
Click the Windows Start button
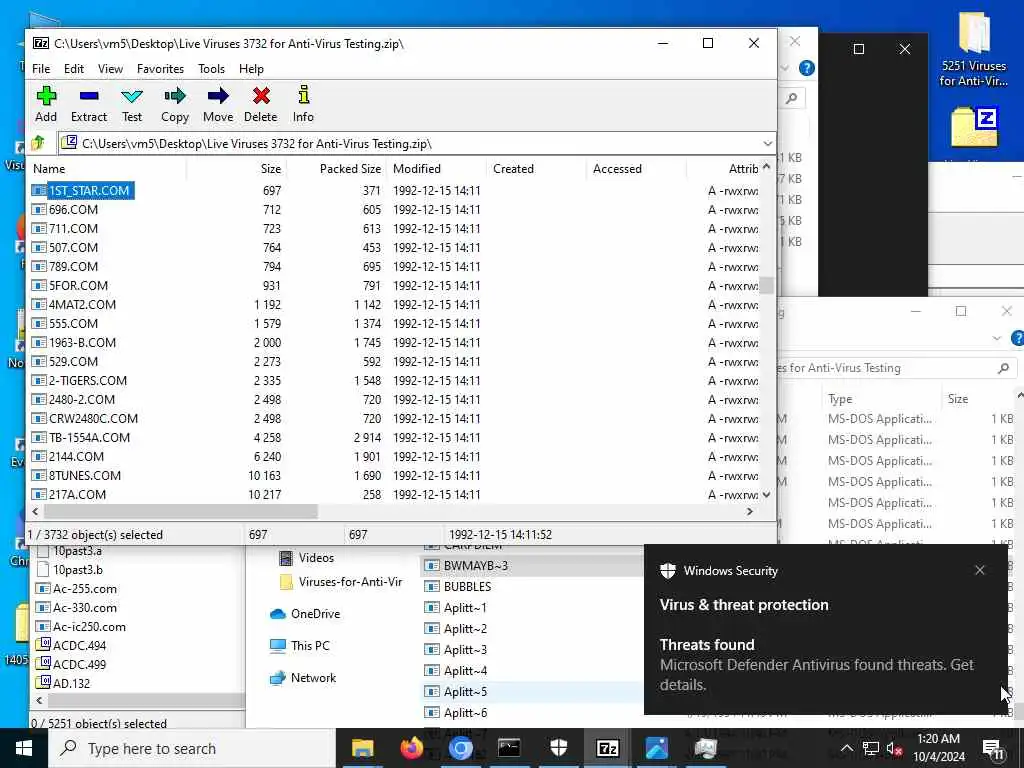24,748
